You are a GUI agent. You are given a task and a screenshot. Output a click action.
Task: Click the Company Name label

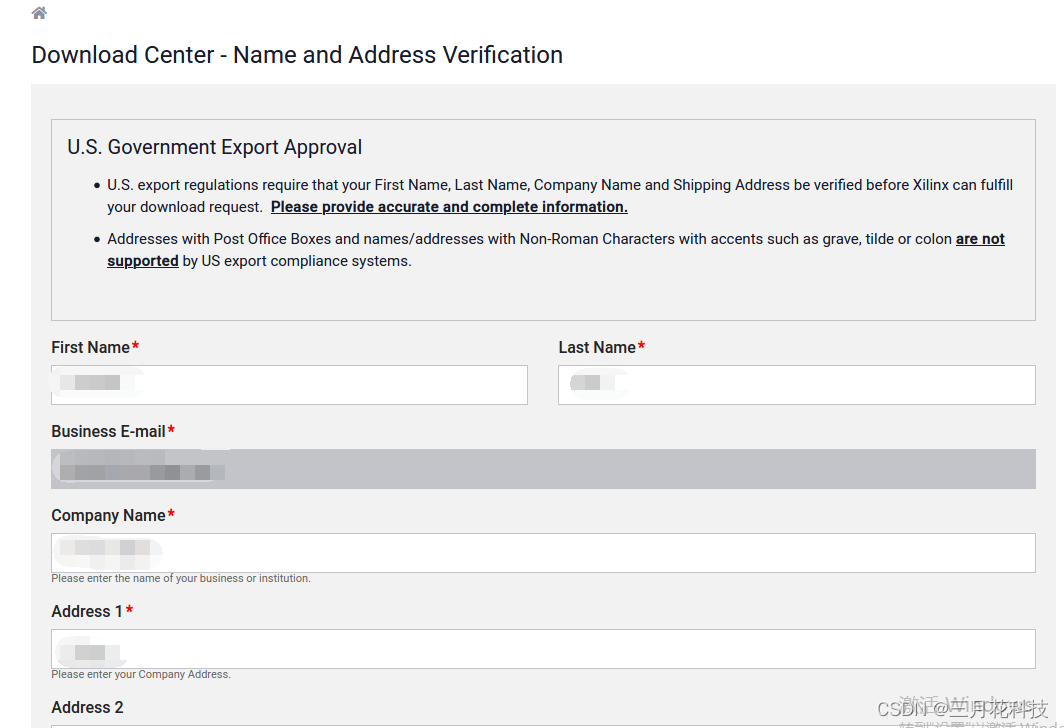(x=108, y=515)
